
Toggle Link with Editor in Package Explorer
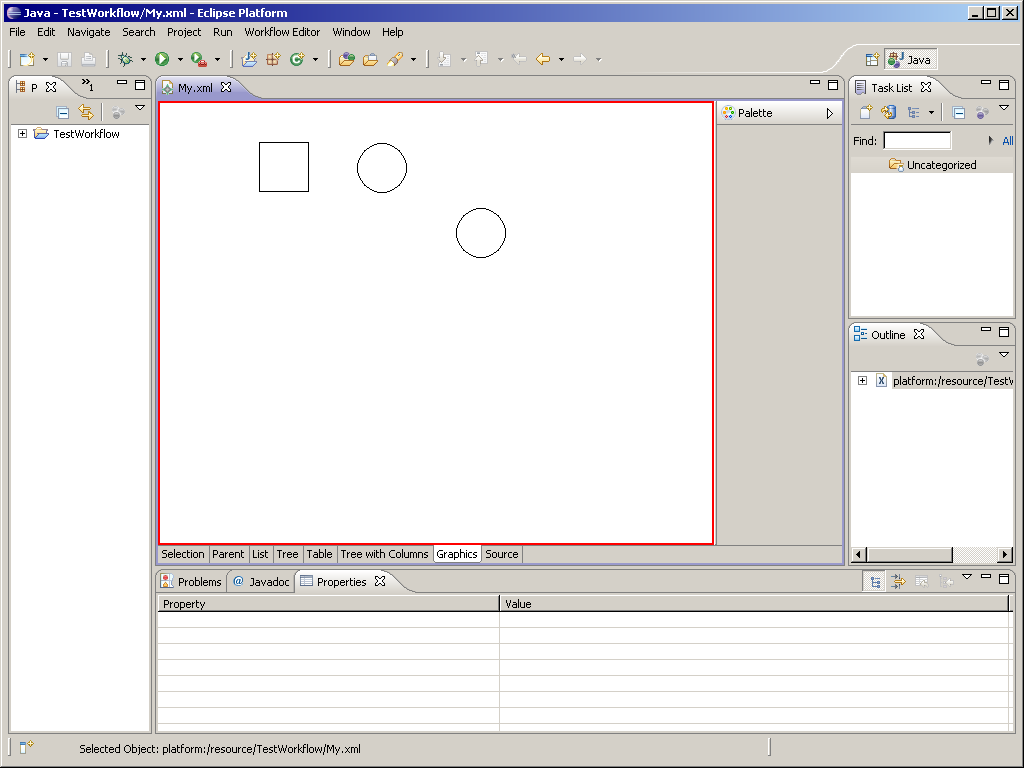pyautogui.click(x=86, y=113)
